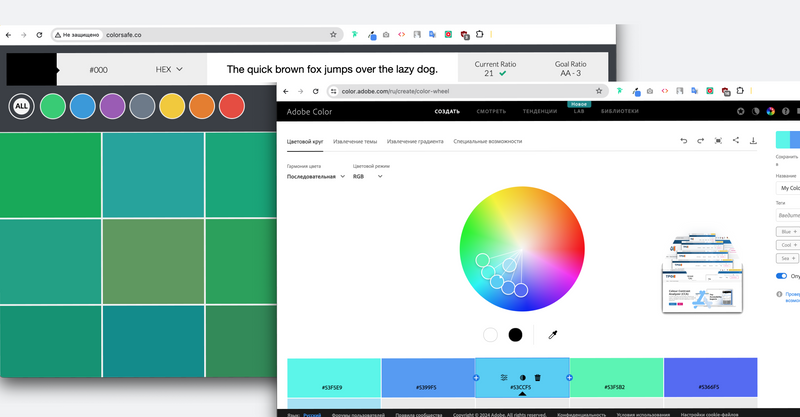Image resolution: width=800 pixels, height=417 pixels.
Task: Click the contrast half-circle icon on #53CCF5
Action: pyautogui.click(x=522, y=378)
